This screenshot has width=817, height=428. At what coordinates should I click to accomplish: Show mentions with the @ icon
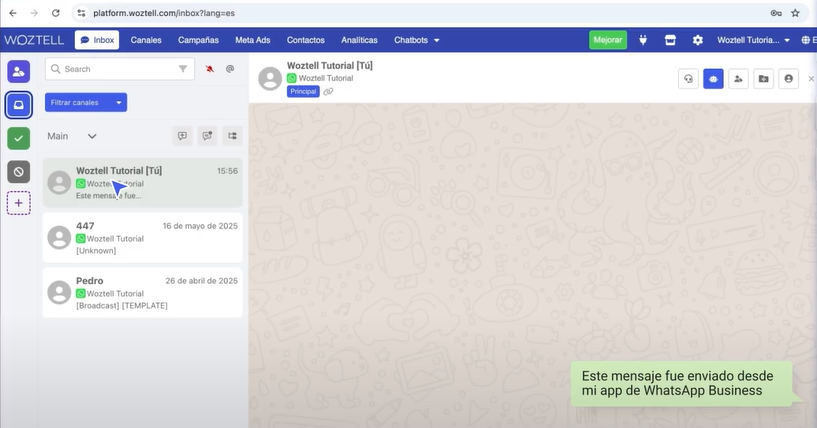230,69
